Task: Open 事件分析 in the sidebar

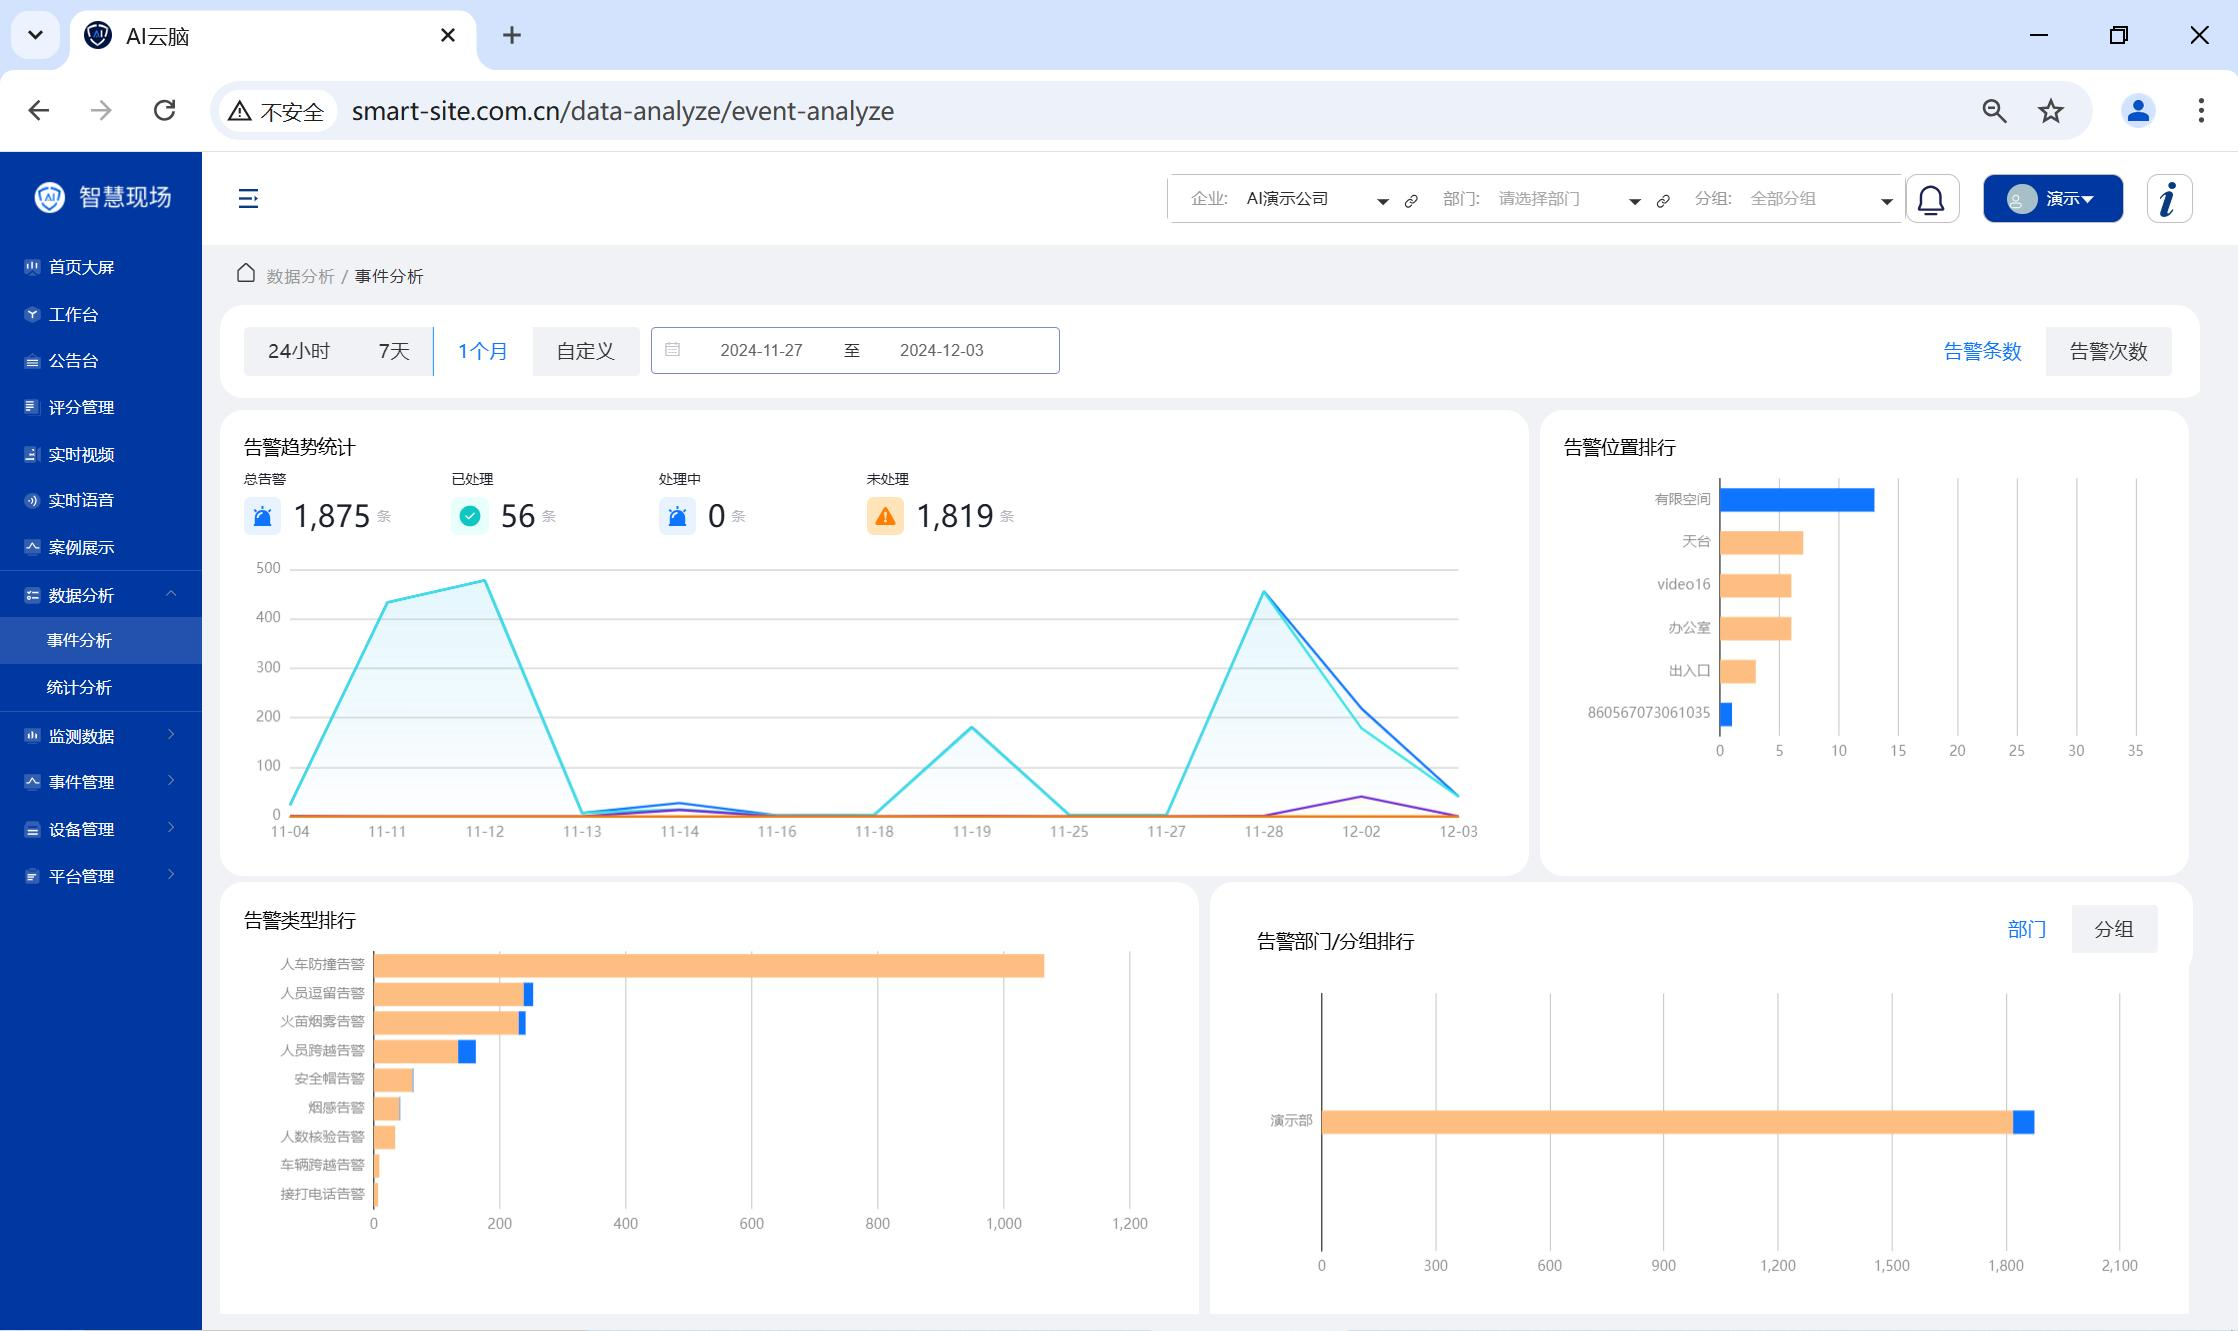Action: 100,640
